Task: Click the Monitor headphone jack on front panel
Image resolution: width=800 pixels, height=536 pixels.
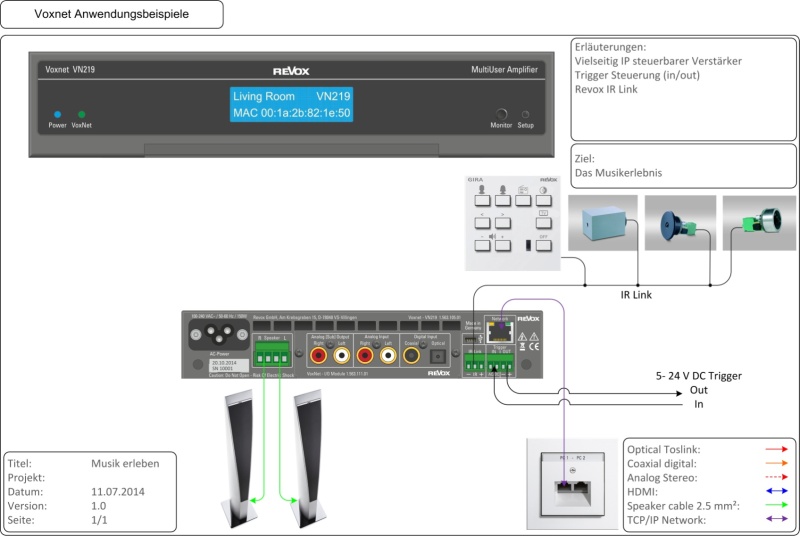Action: click(502, 114)
